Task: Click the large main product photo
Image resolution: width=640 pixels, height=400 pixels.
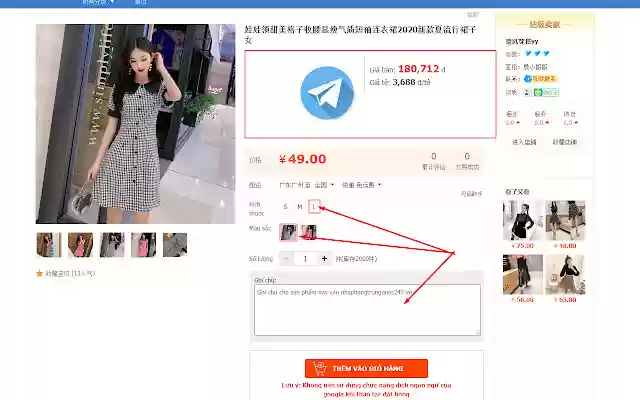Action: pos(136,124)
